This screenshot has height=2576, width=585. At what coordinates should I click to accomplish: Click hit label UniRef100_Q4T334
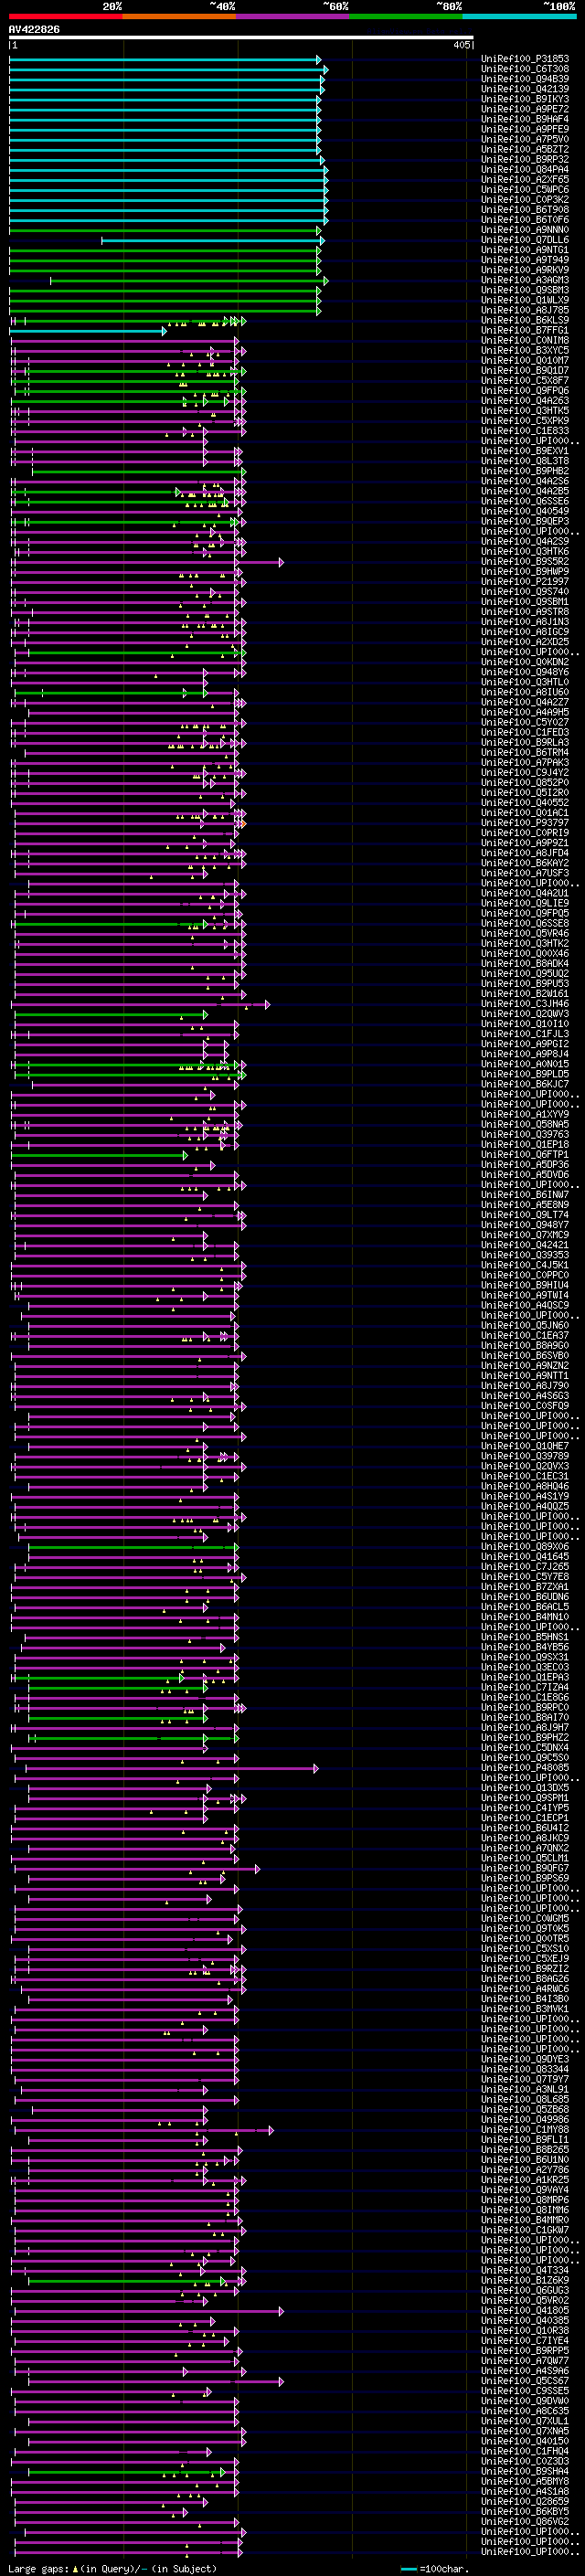point(525,2270)
